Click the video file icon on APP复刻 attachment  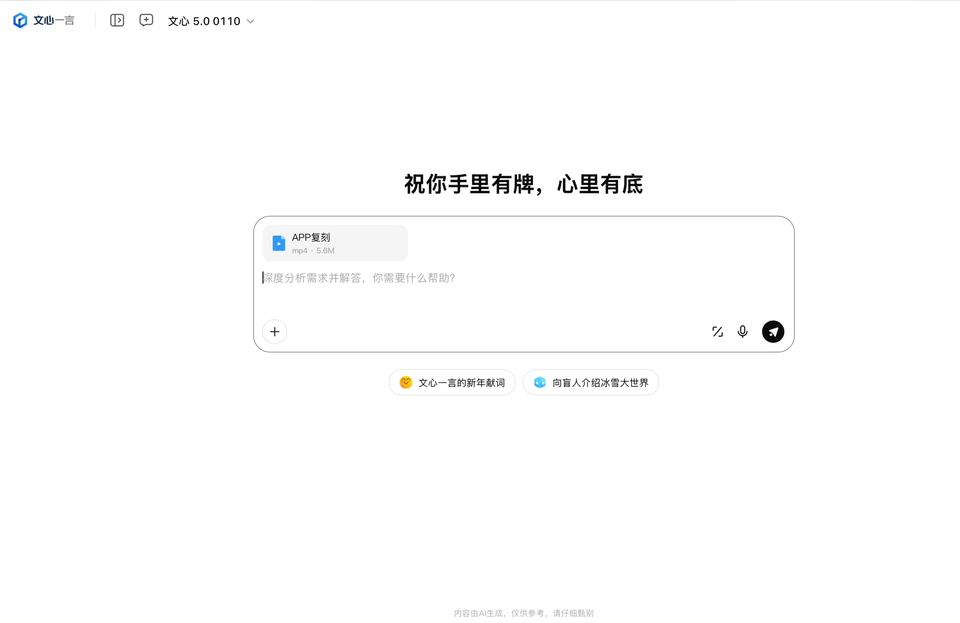pos(279,242)
